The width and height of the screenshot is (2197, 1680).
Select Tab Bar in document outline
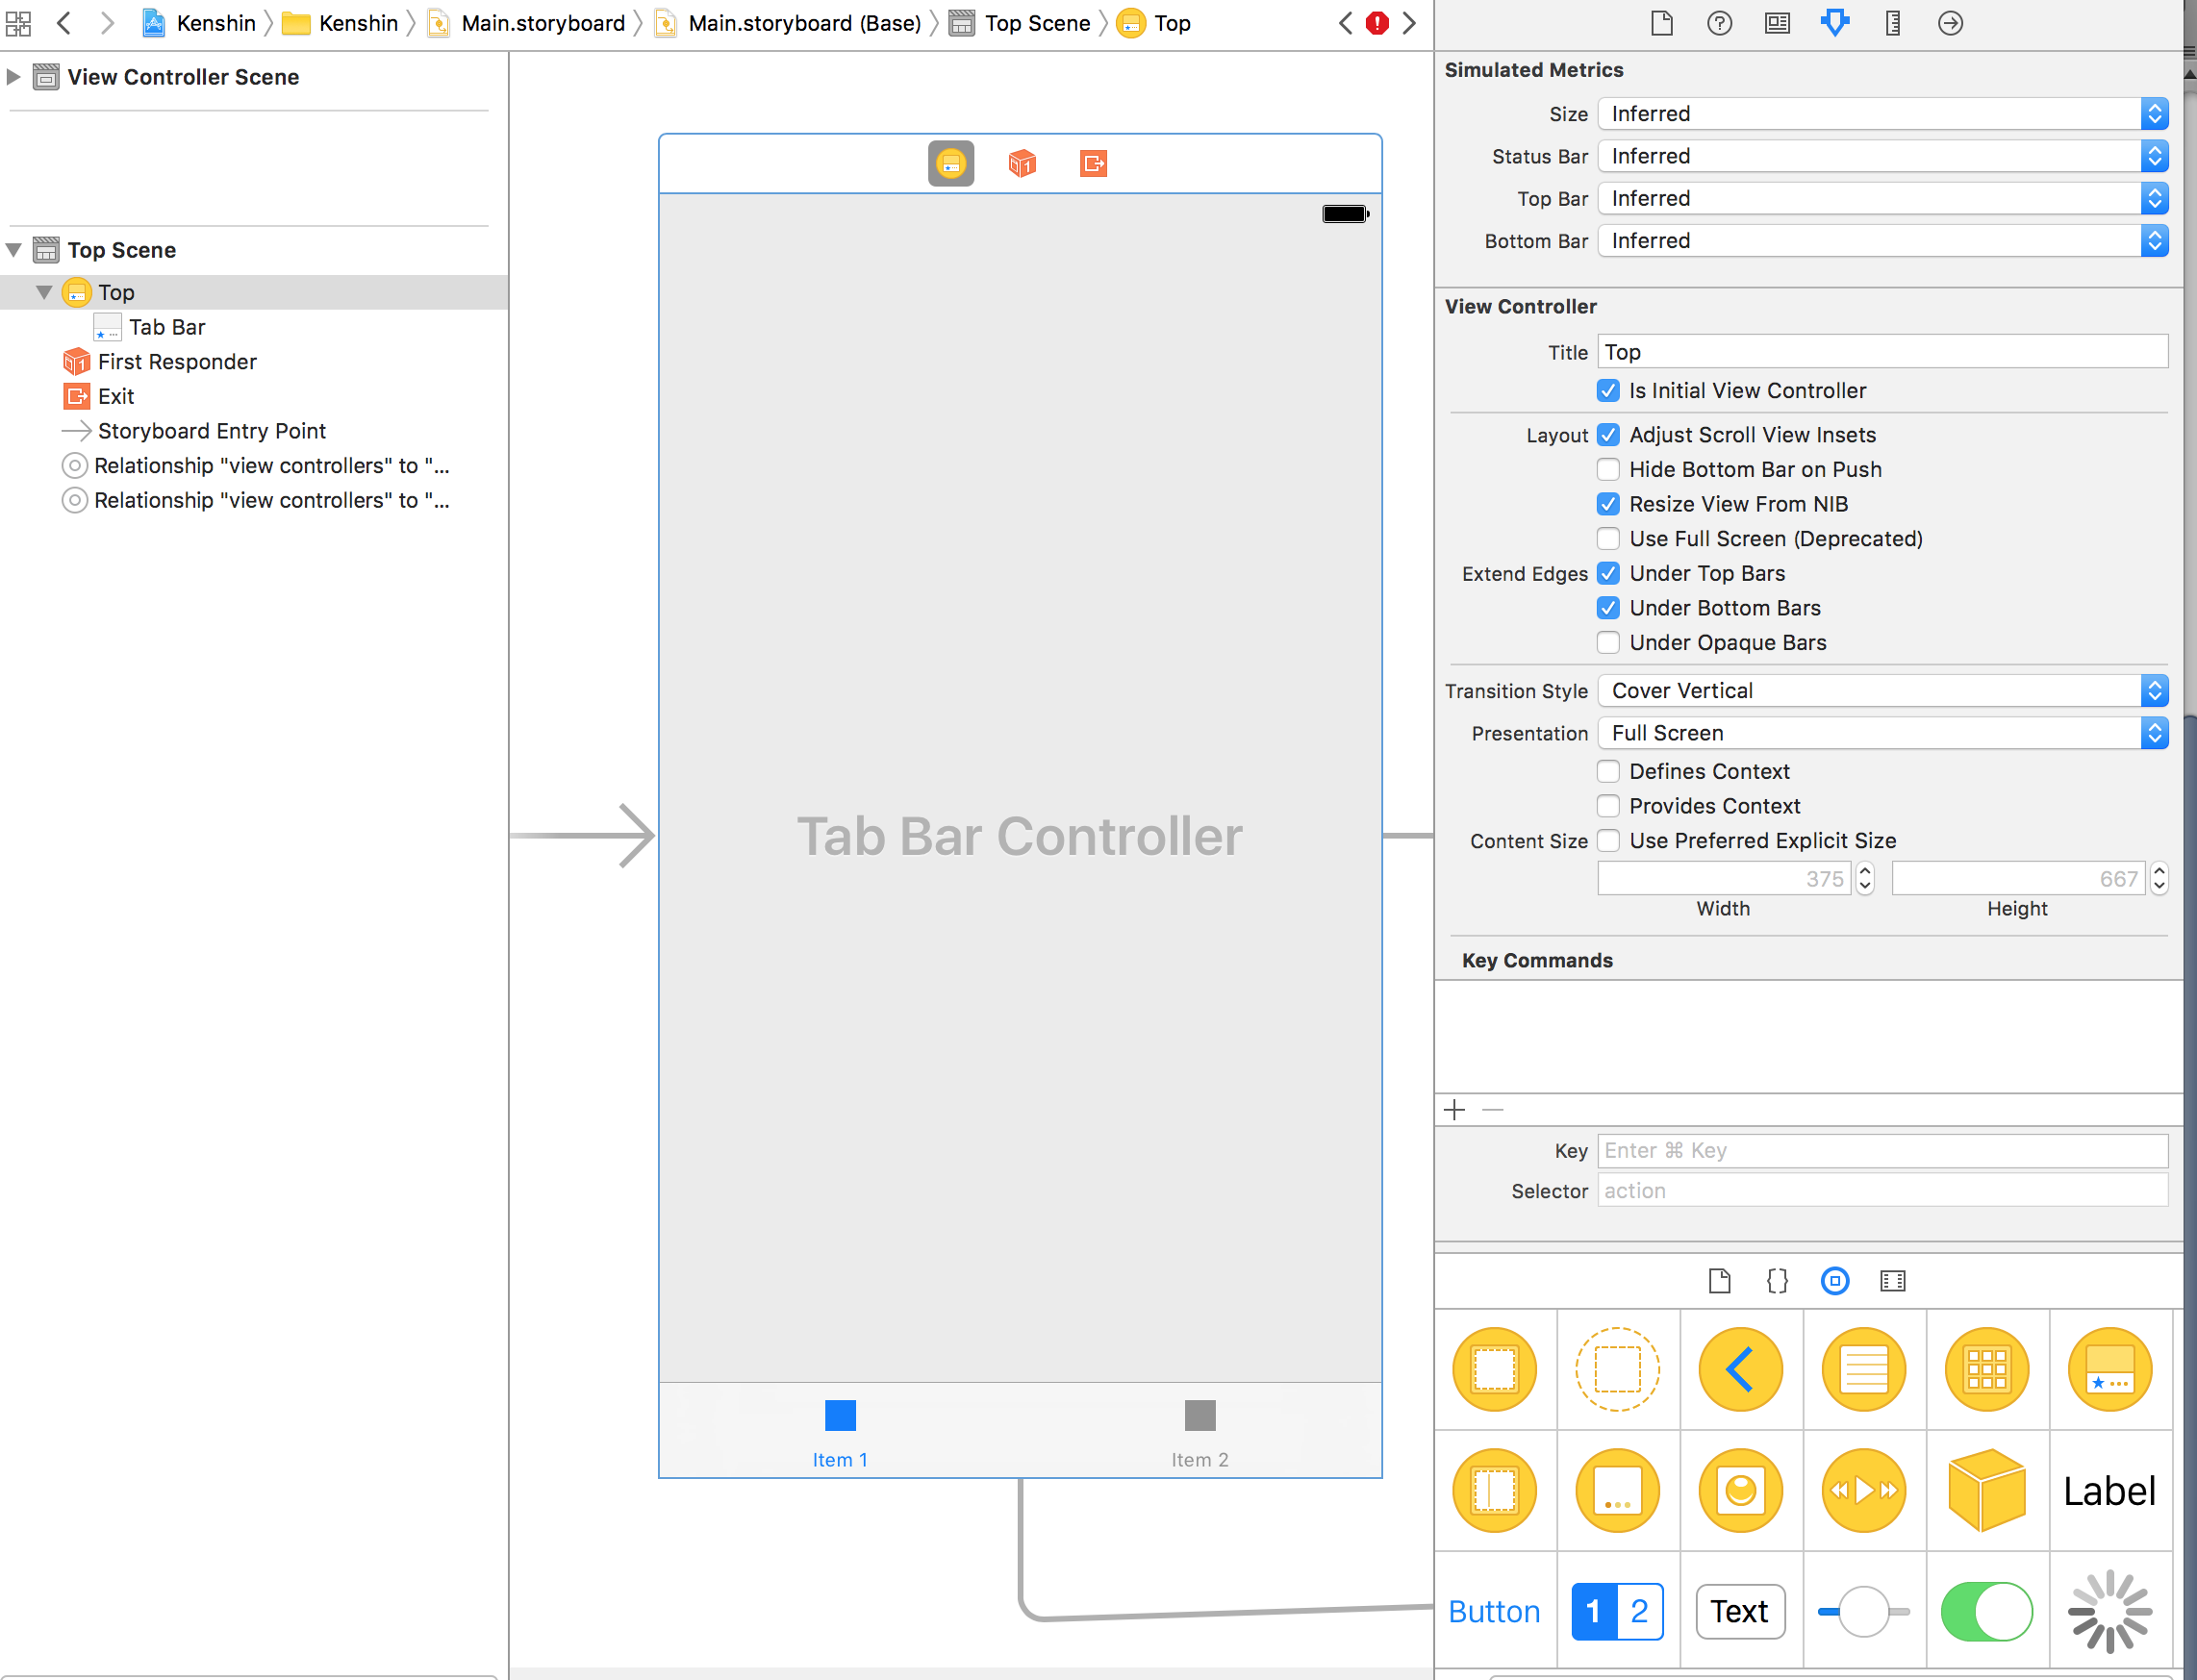tap(166, 327)
